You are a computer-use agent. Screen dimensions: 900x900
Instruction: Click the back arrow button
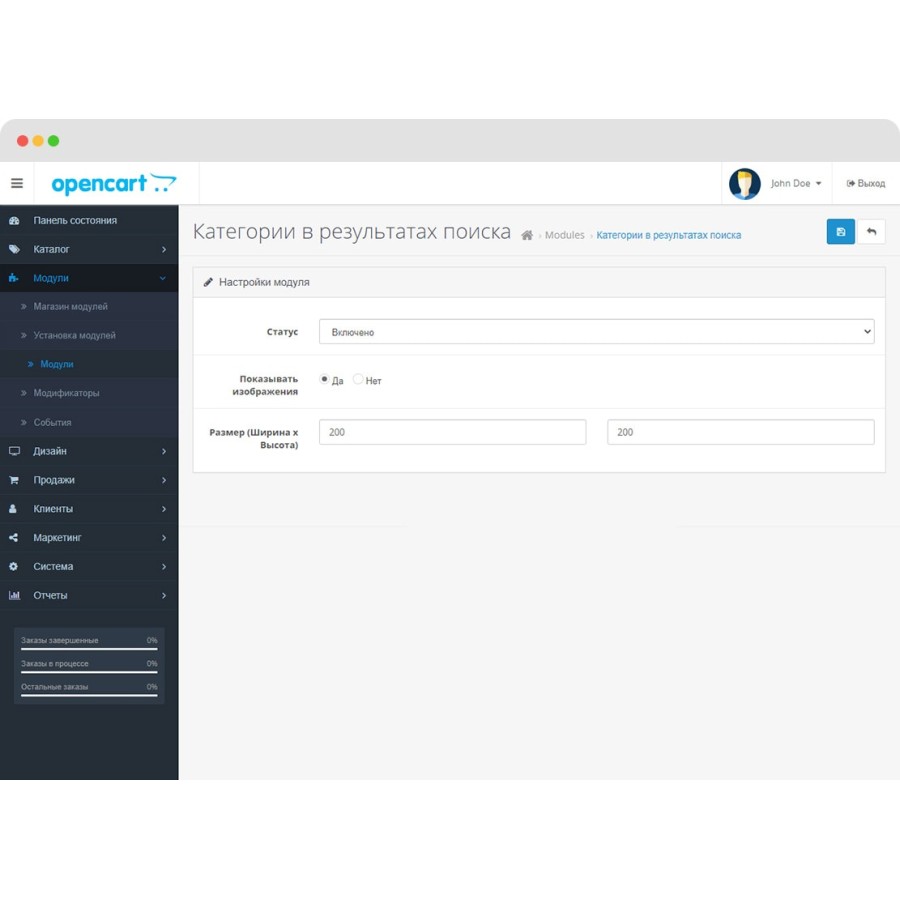coord(871,232)
